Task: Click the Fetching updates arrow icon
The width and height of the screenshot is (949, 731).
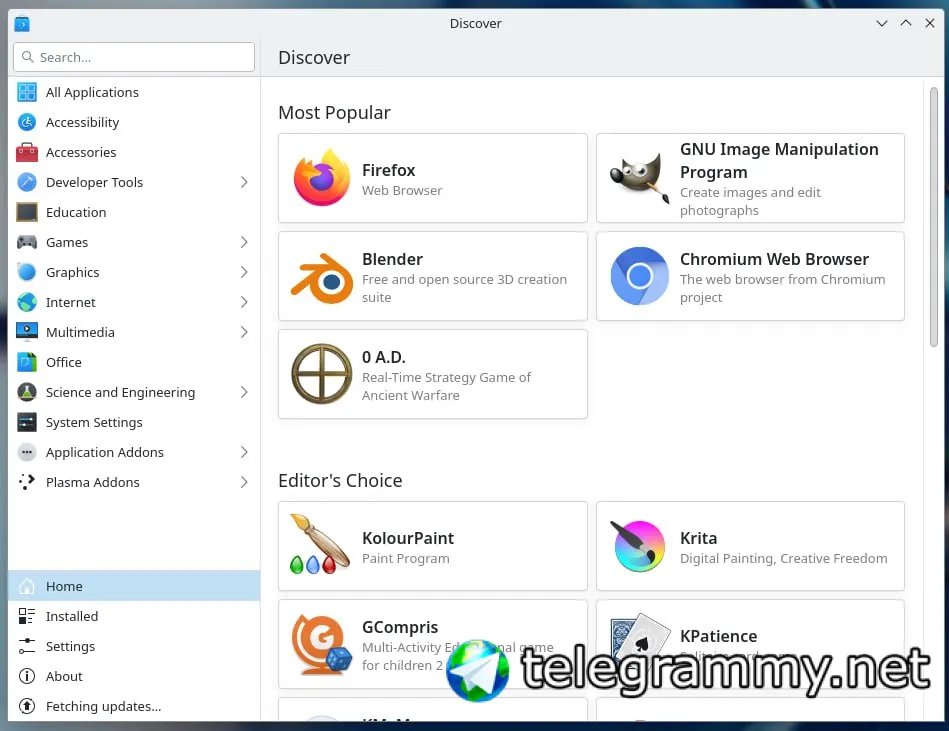Action: [27, 706]
